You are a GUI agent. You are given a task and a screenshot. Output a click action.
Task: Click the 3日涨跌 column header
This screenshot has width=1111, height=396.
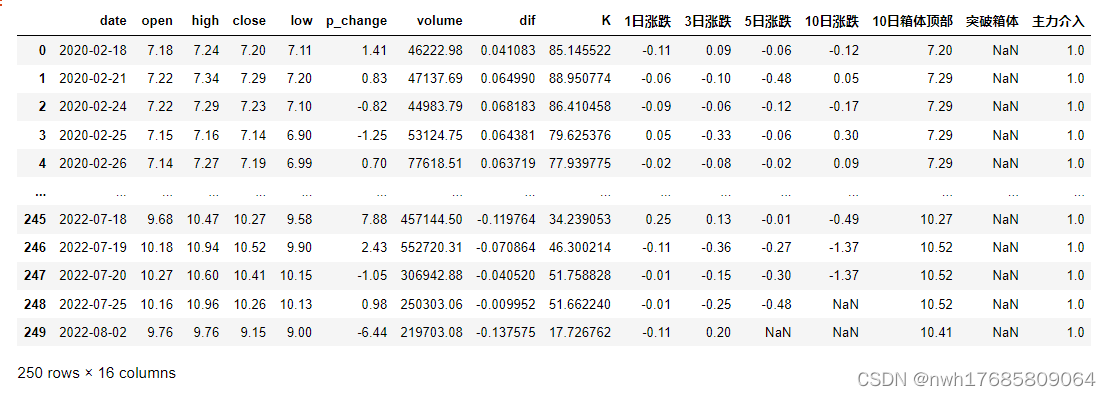coord(708,21)
